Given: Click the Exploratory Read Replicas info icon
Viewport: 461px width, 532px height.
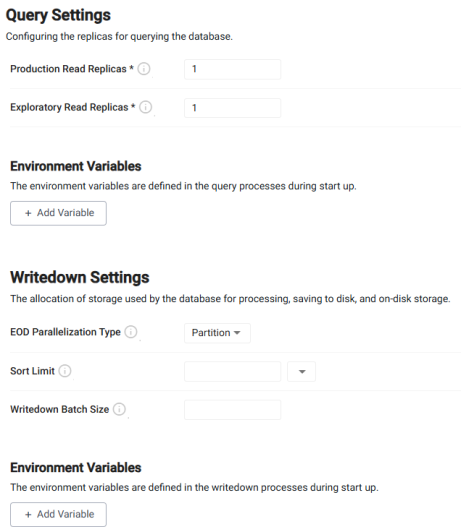Looking at the screenshot, I should pyautogui.click(x=146, y=107).
